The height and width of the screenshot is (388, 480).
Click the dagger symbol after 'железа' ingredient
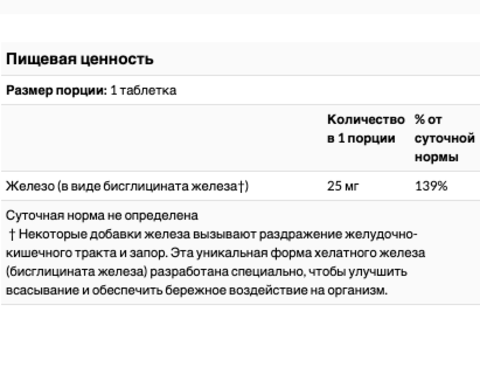241,186
